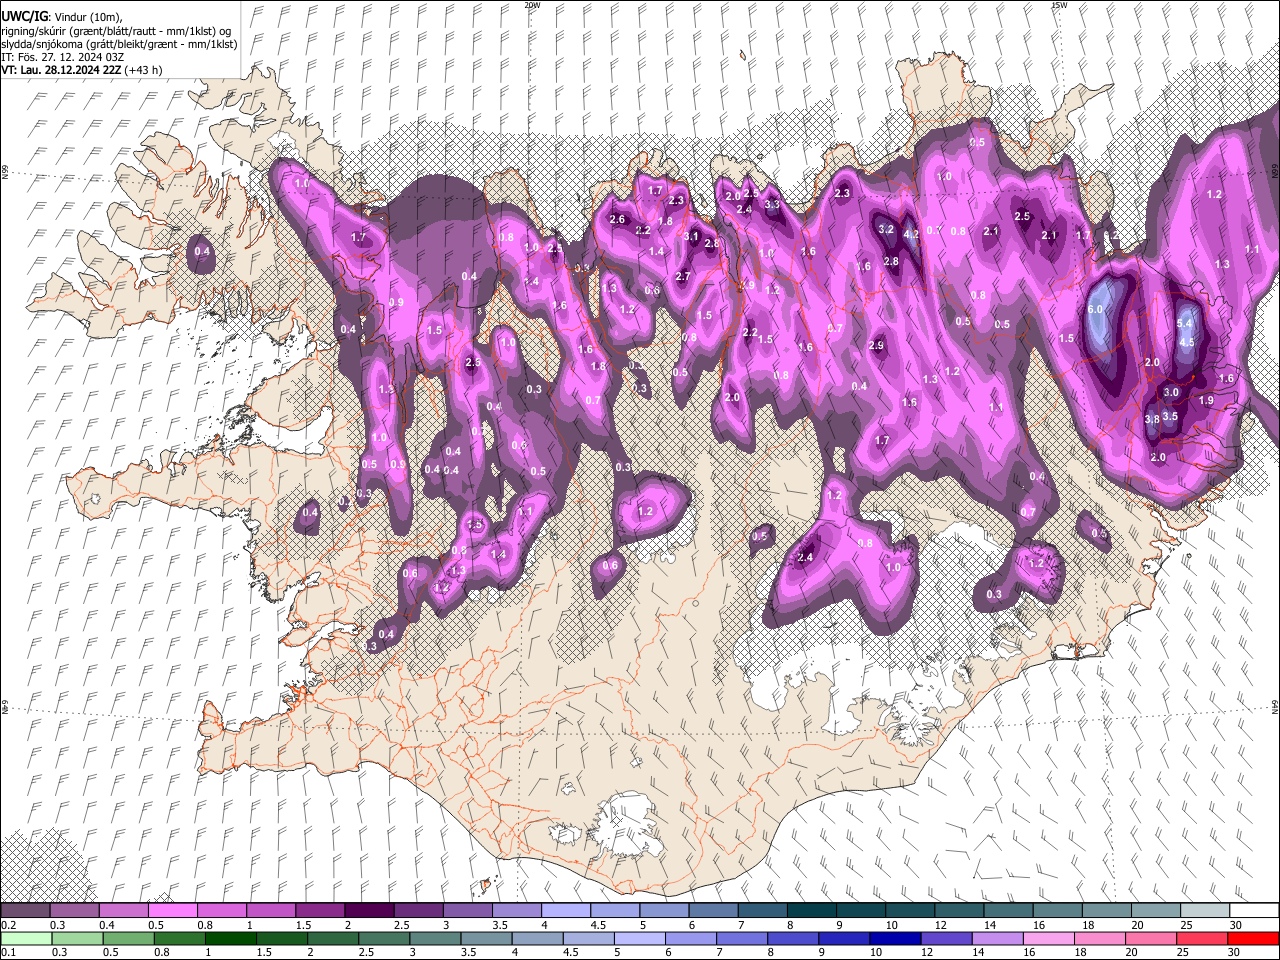Click the dark blue swatch labeled 10 in the rain legend
Image resolution: width=1280 pixels, height=960 pixels.
coord(895,938)
